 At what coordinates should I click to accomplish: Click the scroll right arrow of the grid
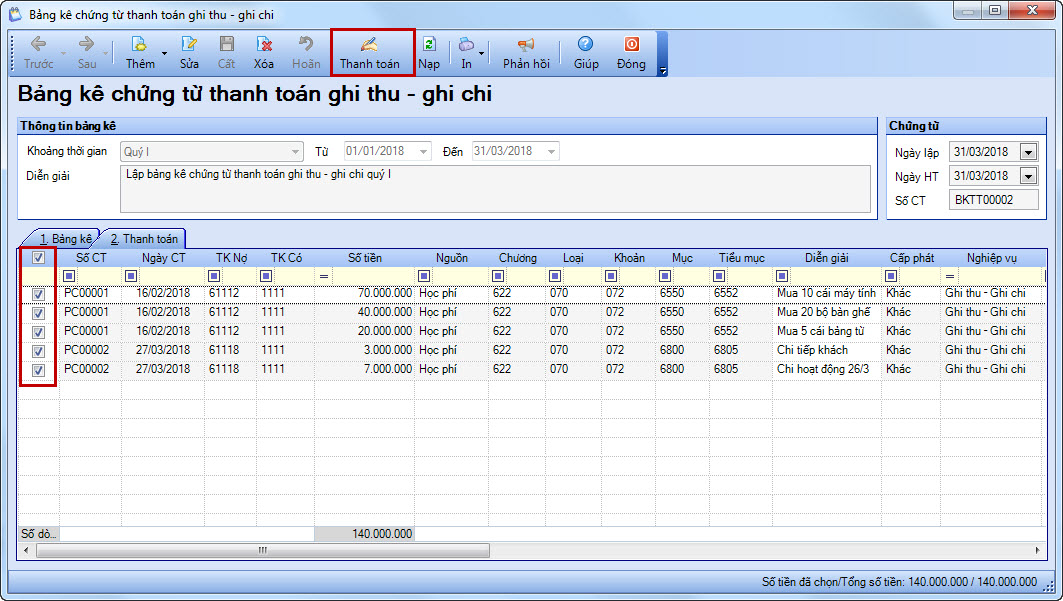click(x=1037, y=550)
